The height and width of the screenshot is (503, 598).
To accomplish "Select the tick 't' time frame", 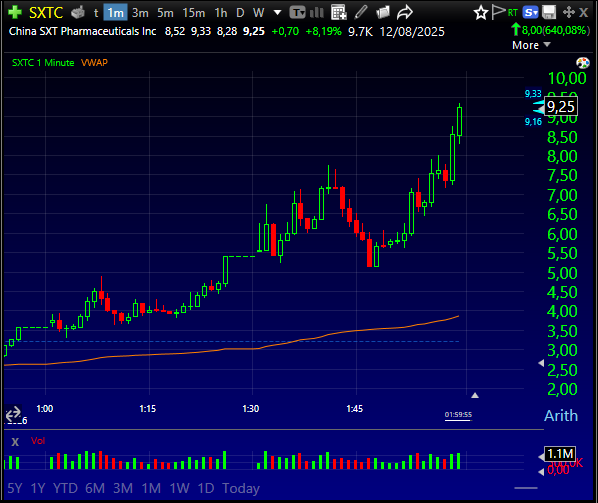I will click(96, 13).
